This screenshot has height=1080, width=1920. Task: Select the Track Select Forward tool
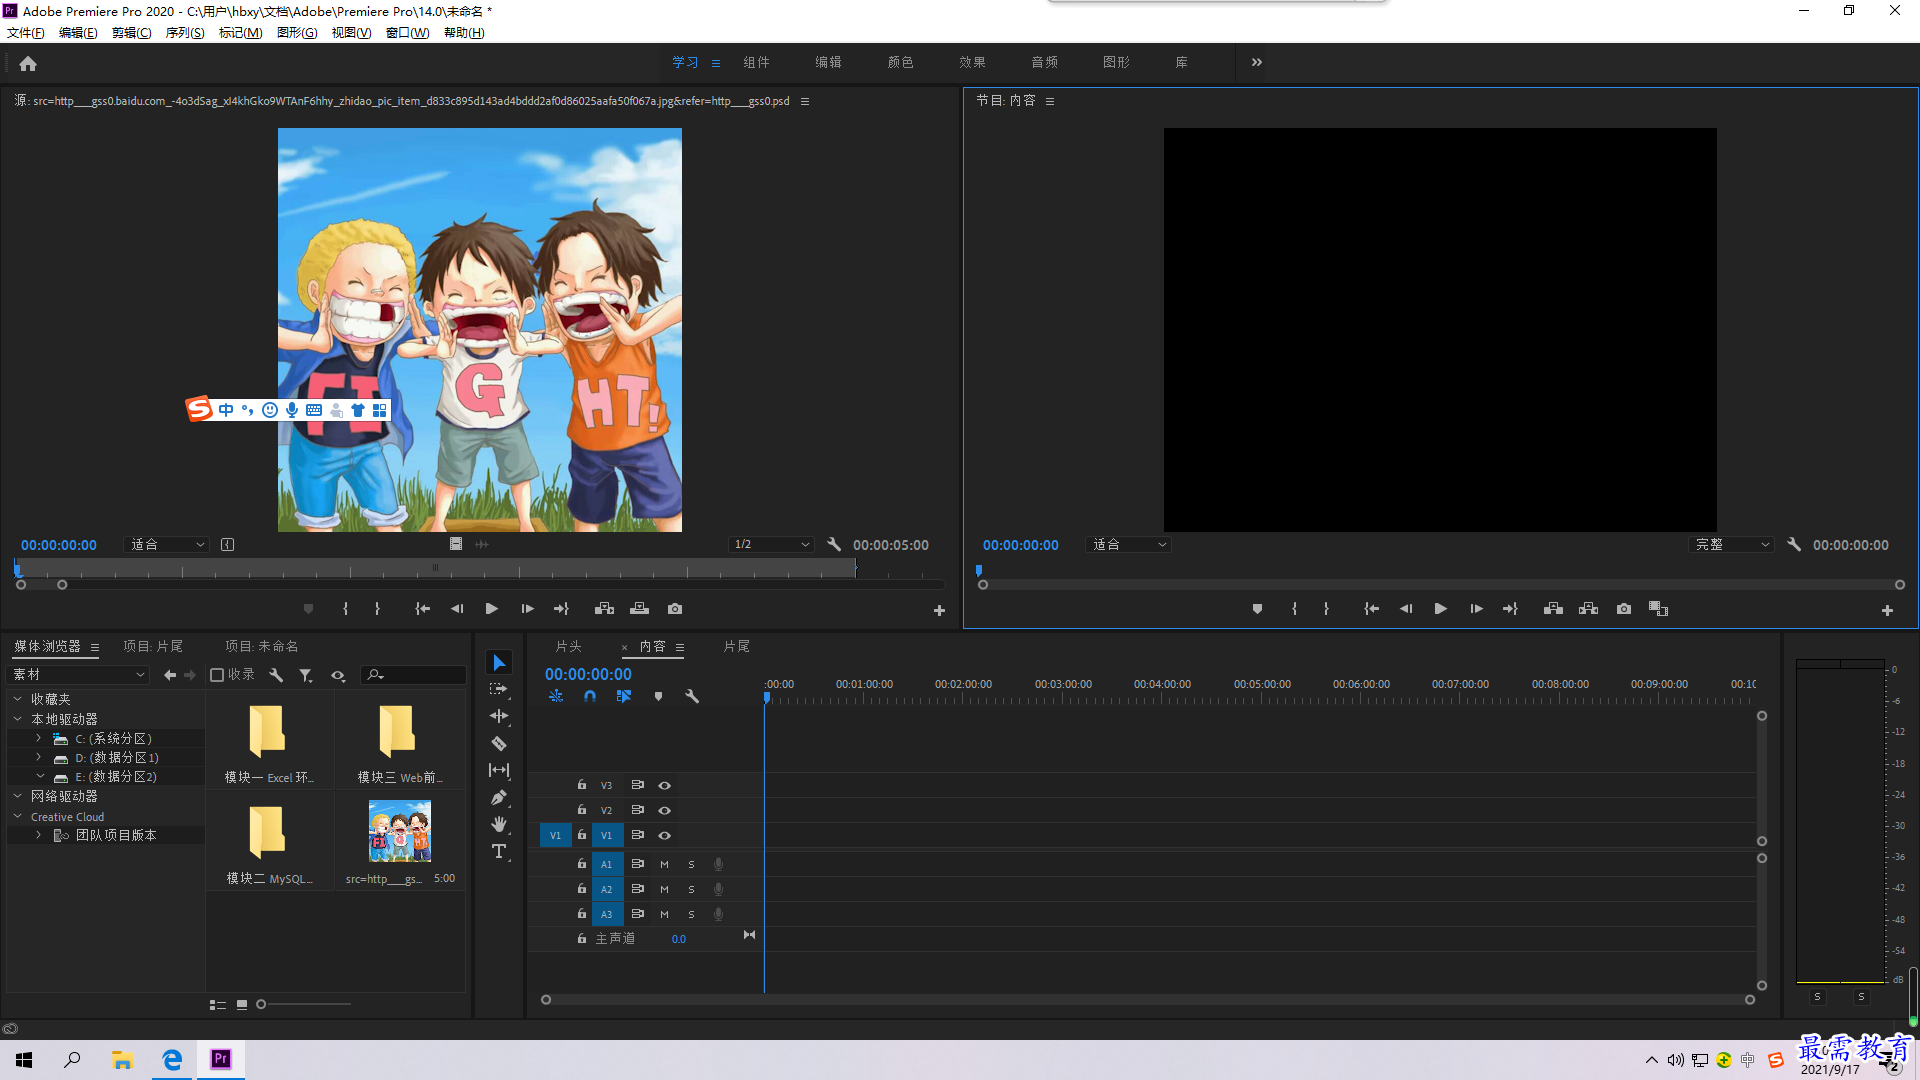pyautogui.click(x=499, y=690)
